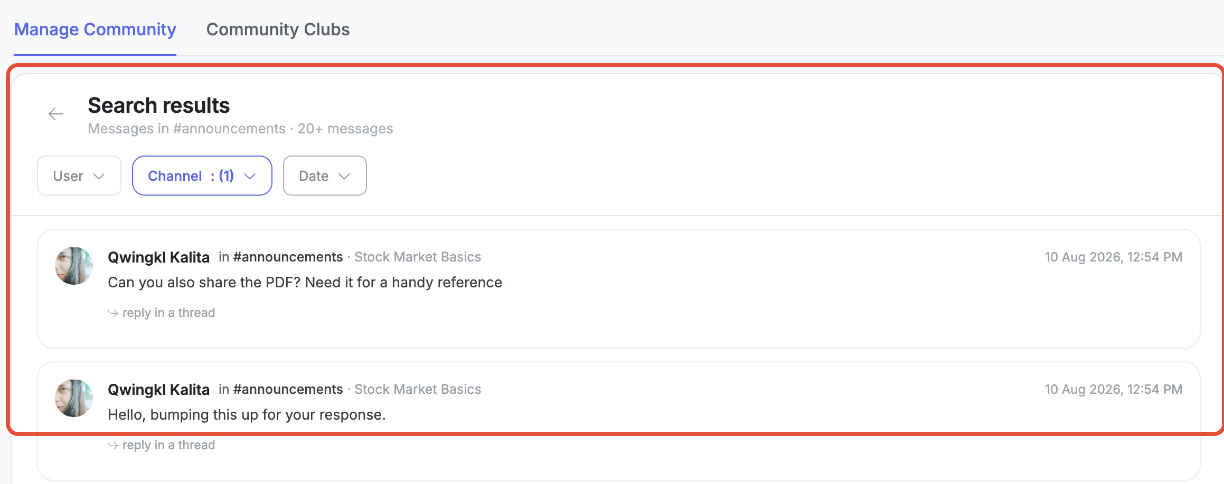1224x484 pixels.
Task: Select the 'Can you also share the PDF' message
Action: click(305, 282)
